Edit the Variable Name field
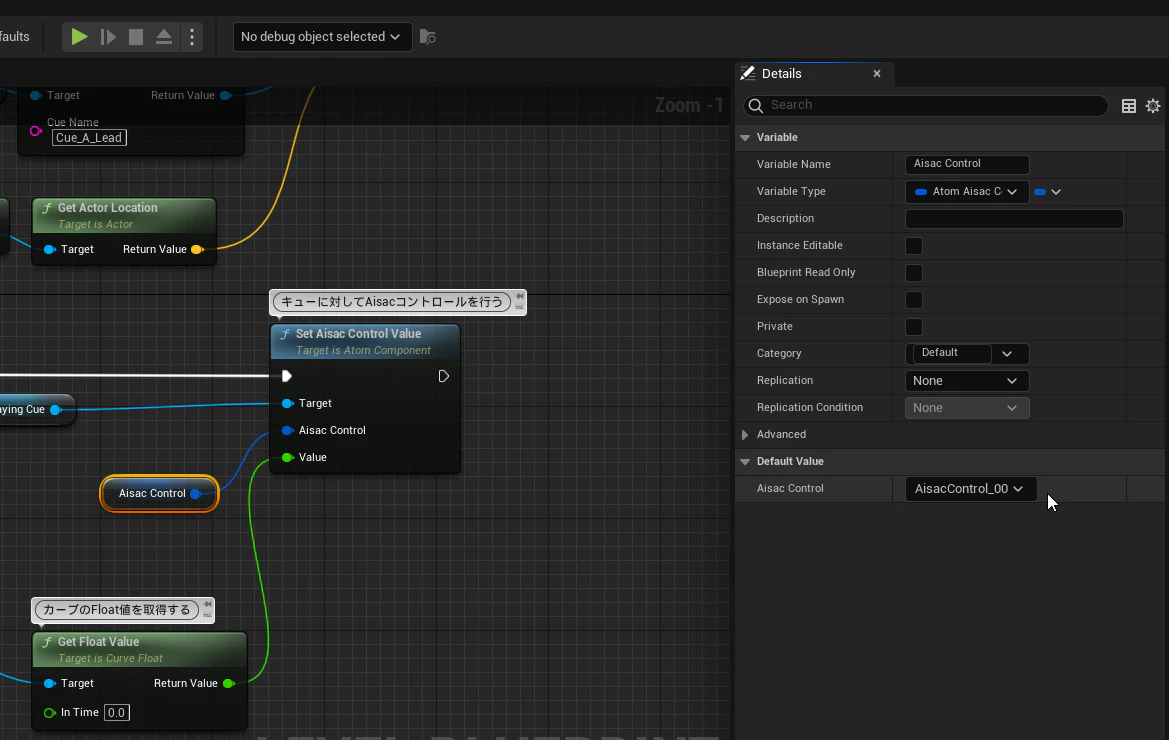Viewport: 1169px width, 740px height. point(967,164)
